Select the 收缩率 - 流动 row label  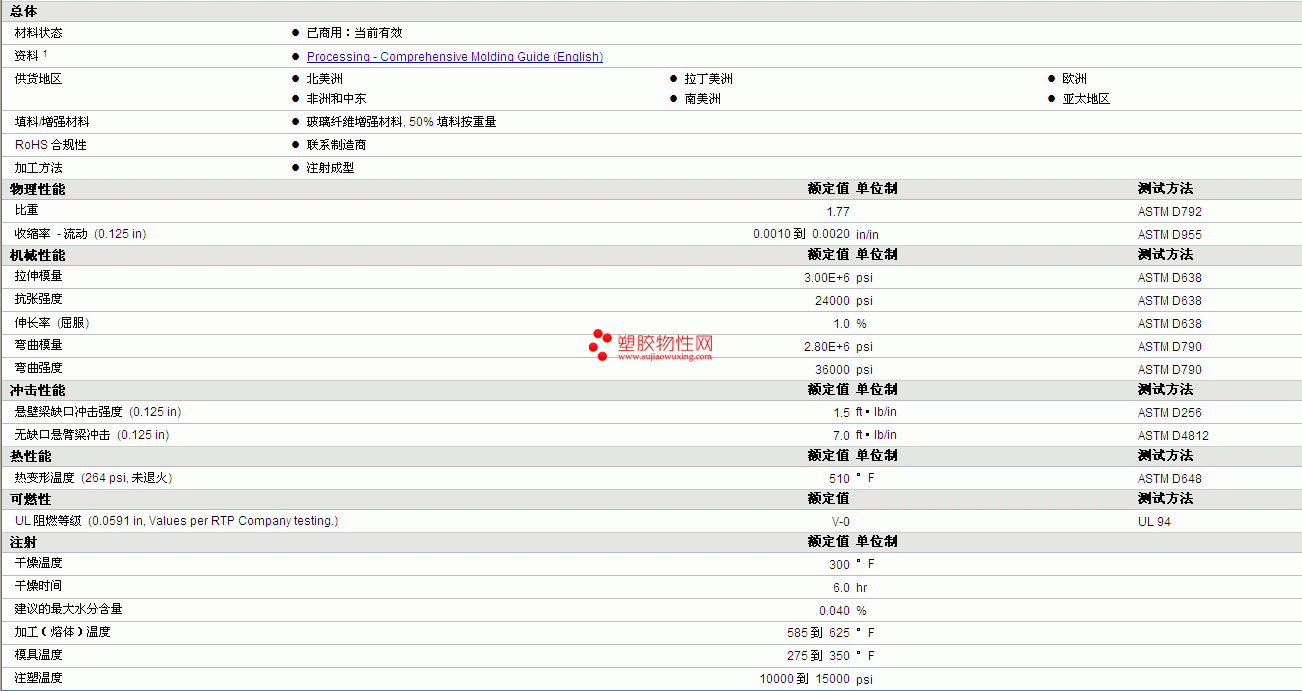tap(80, 234)
